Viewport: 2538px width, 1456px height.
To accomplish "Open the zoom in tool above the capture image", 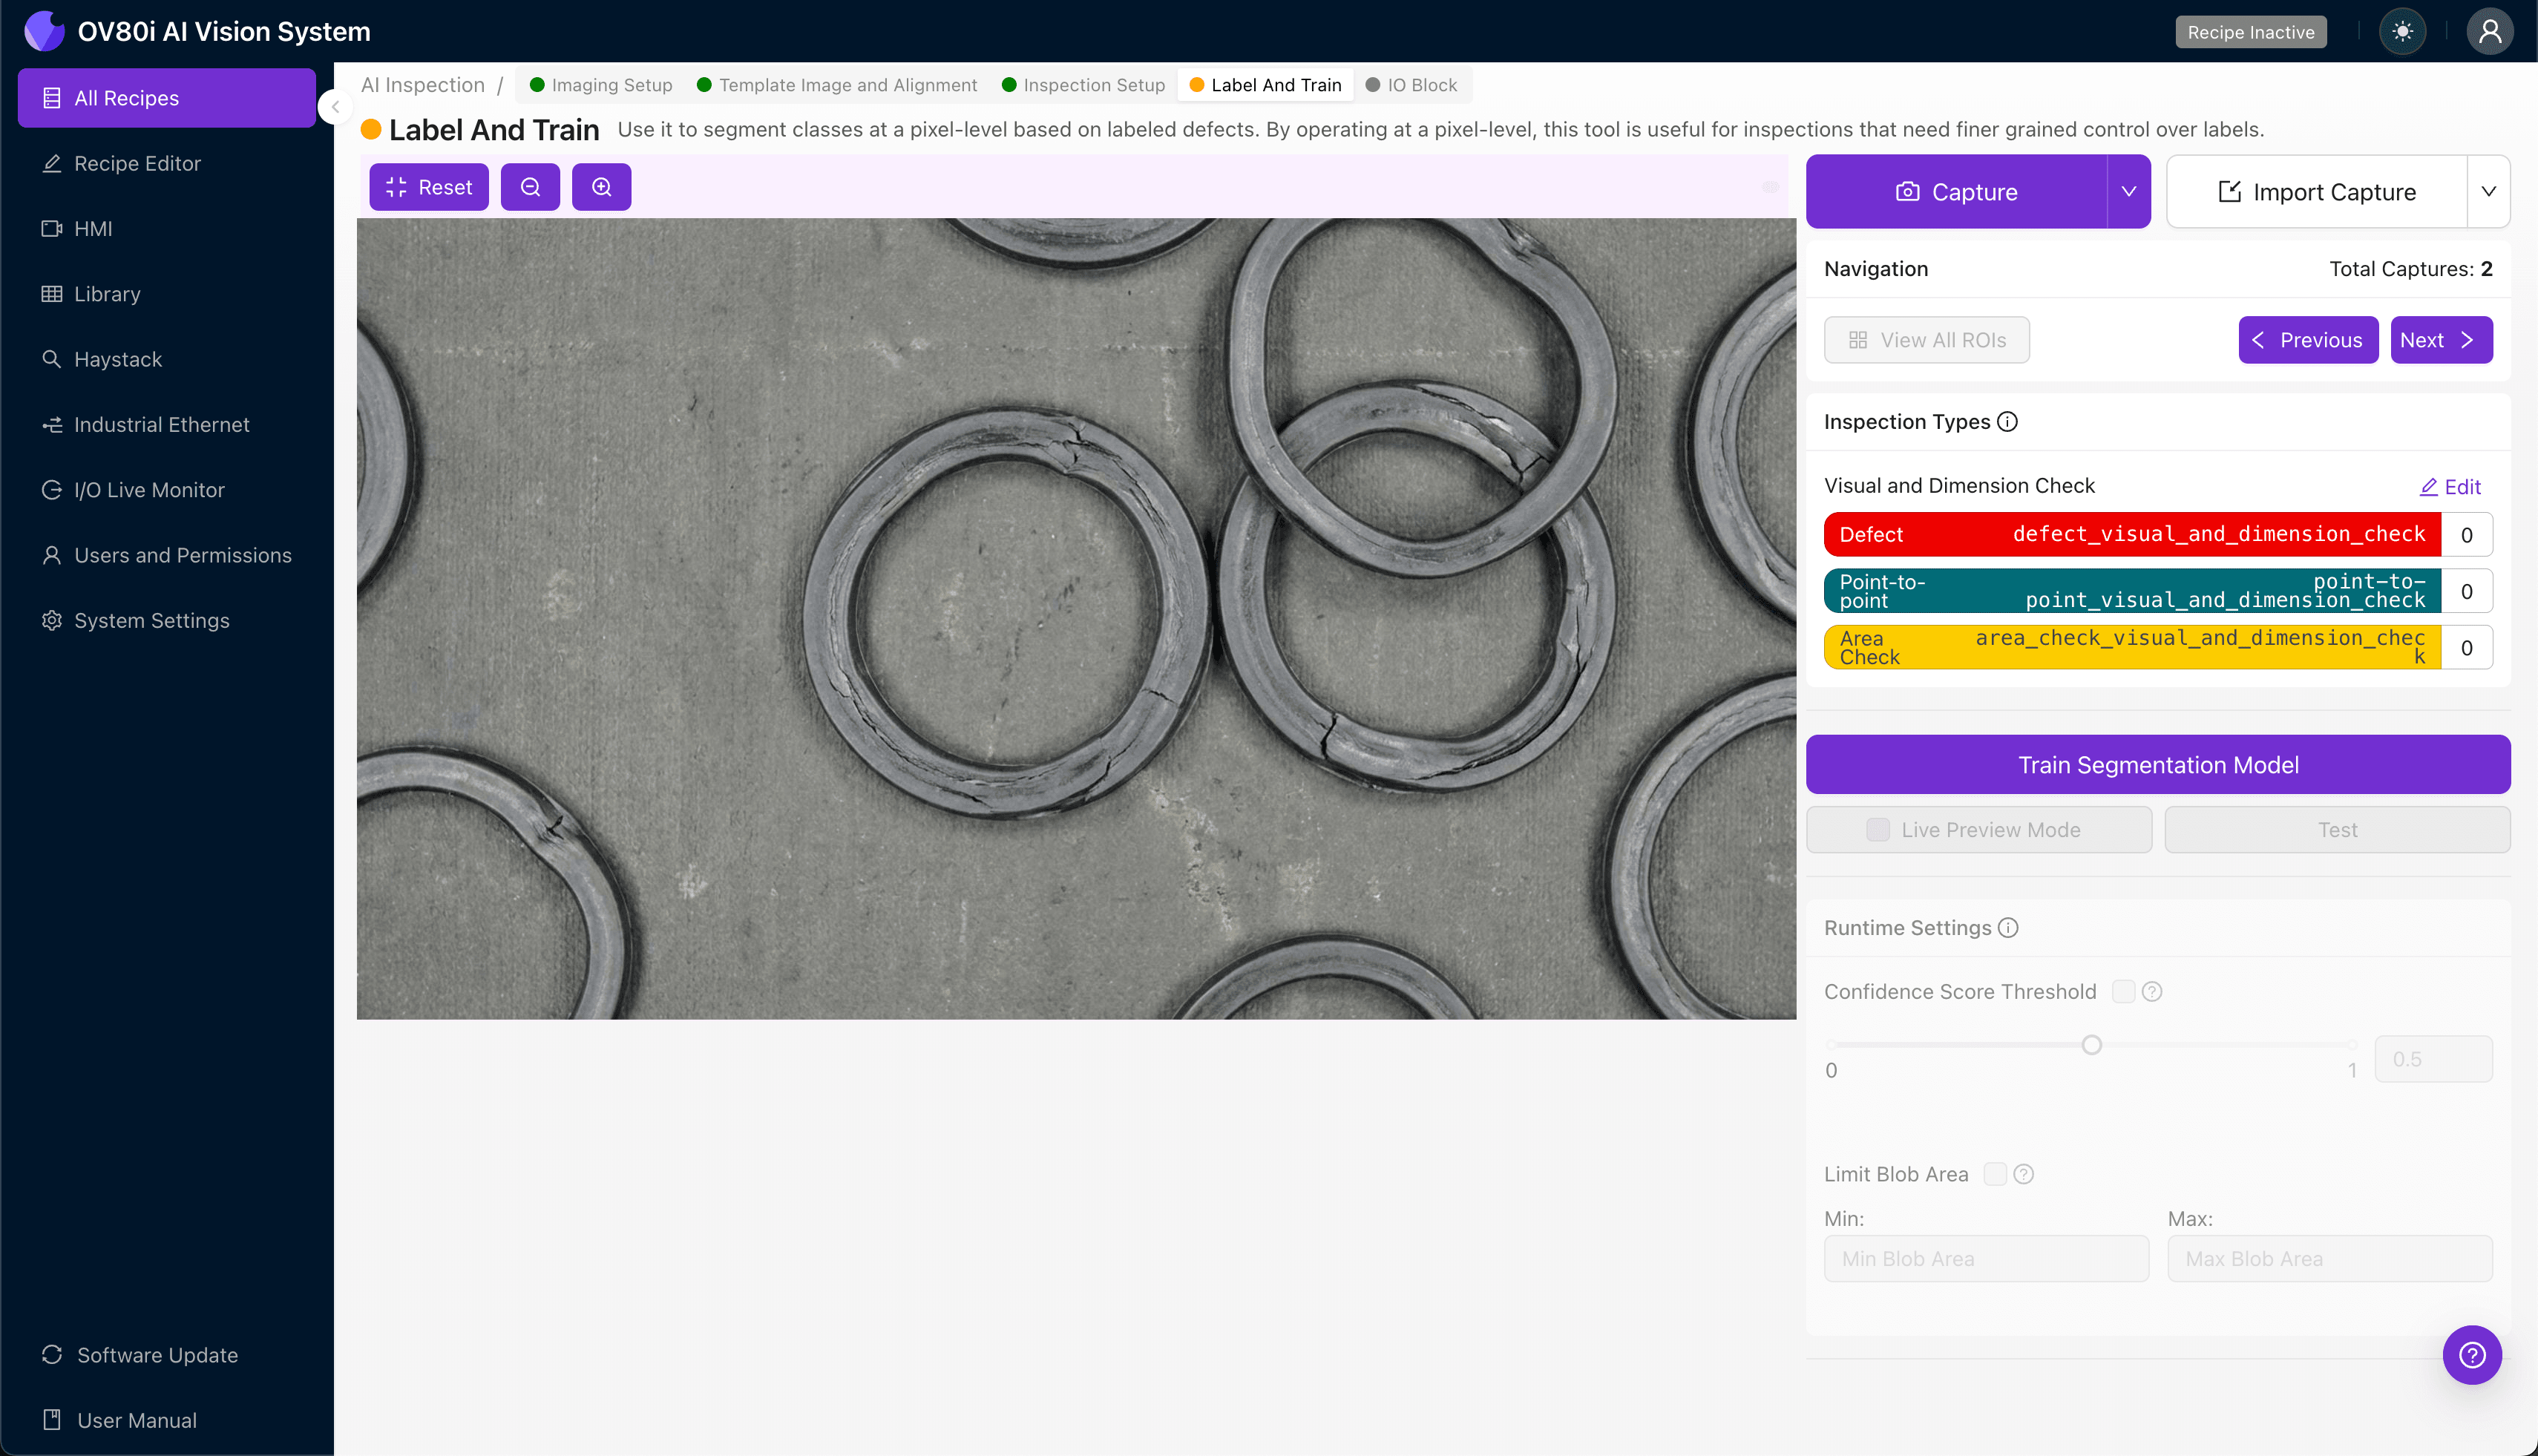I will [x=601, y=186].
